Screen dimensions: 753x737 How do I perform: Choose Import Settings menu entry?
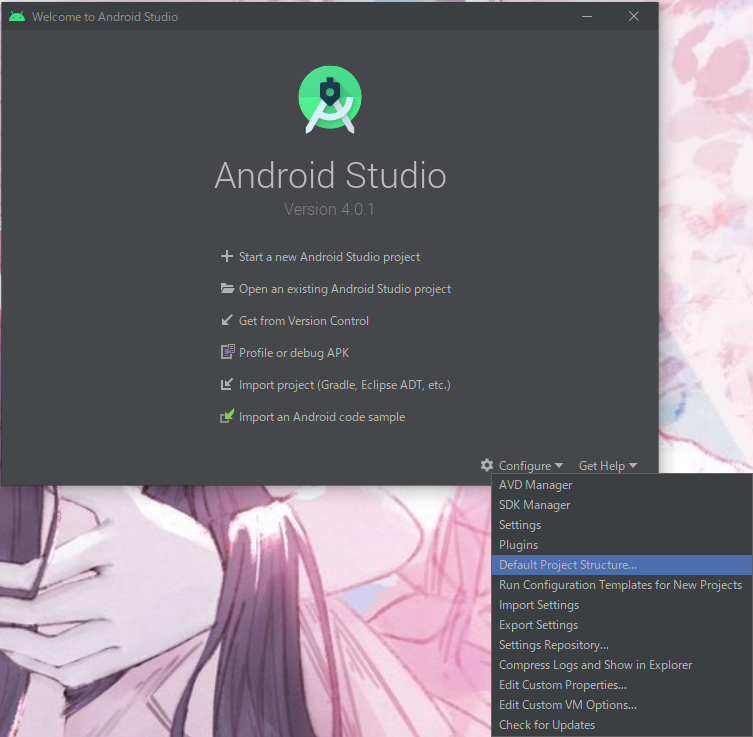coord(622,605)
